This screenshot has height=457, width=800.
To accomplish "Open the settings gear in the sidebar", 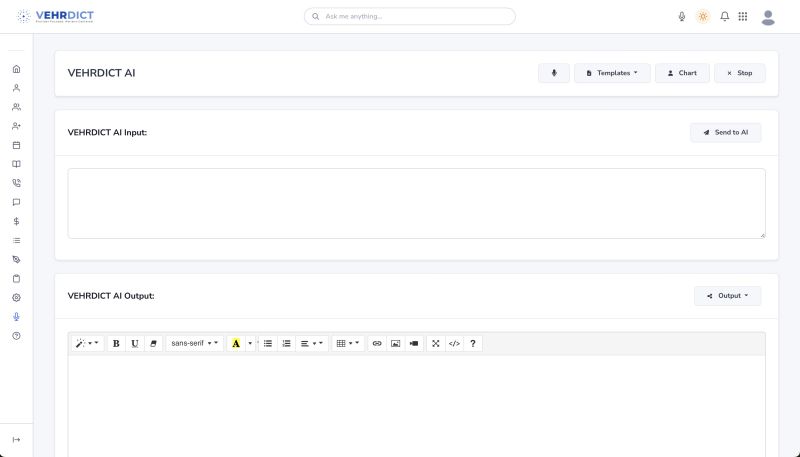I will pyautogui.click(x=16, y=297).
